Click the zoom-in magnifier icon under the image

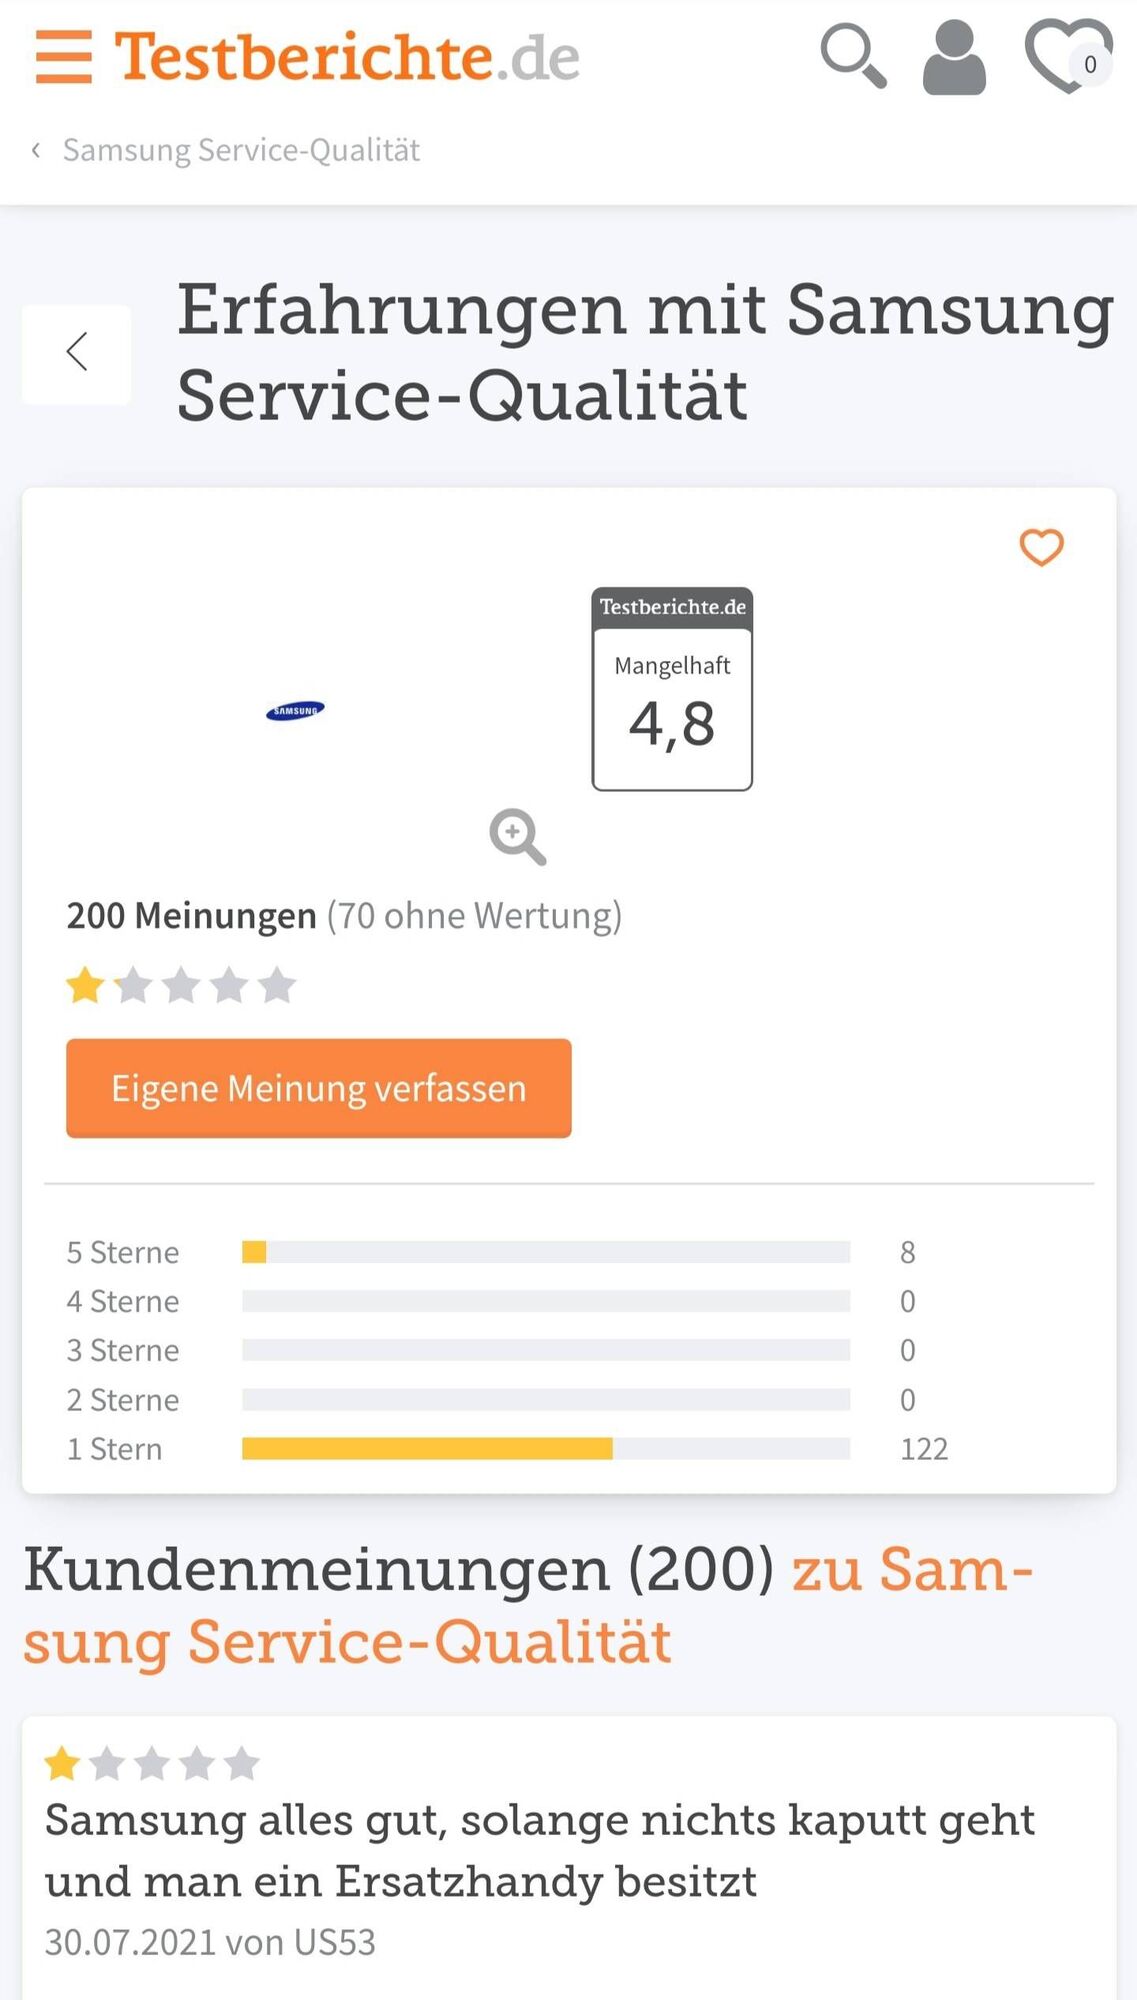point(517,836)
